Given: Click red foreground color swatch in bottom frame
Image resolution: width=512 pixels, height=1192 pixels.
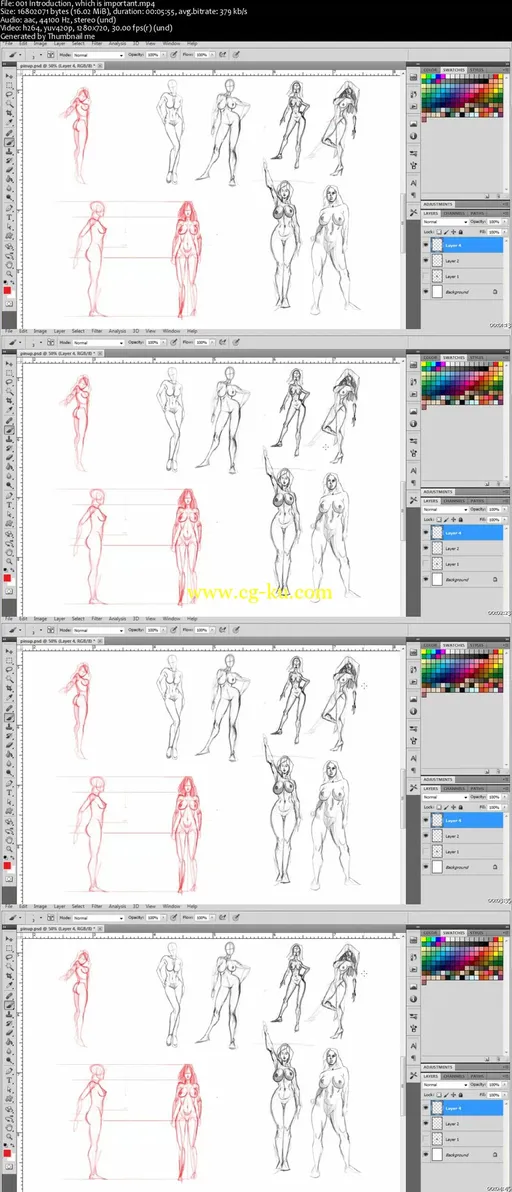Looking at the screenshot, I should click(x=8, y=1152).
